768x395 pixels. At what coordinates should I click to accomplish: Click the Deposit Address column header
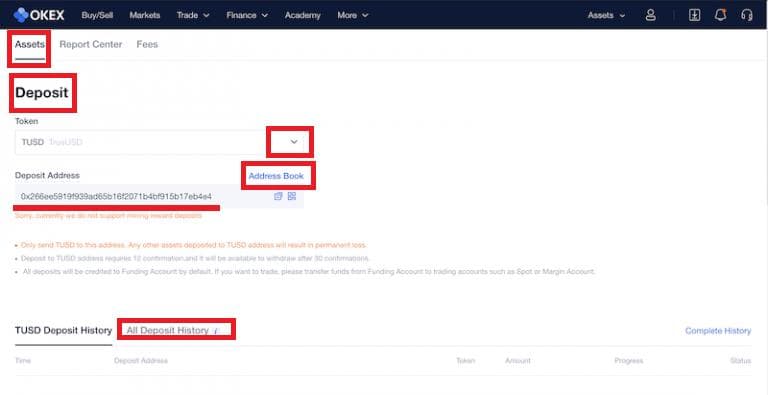tap(141, 361)
